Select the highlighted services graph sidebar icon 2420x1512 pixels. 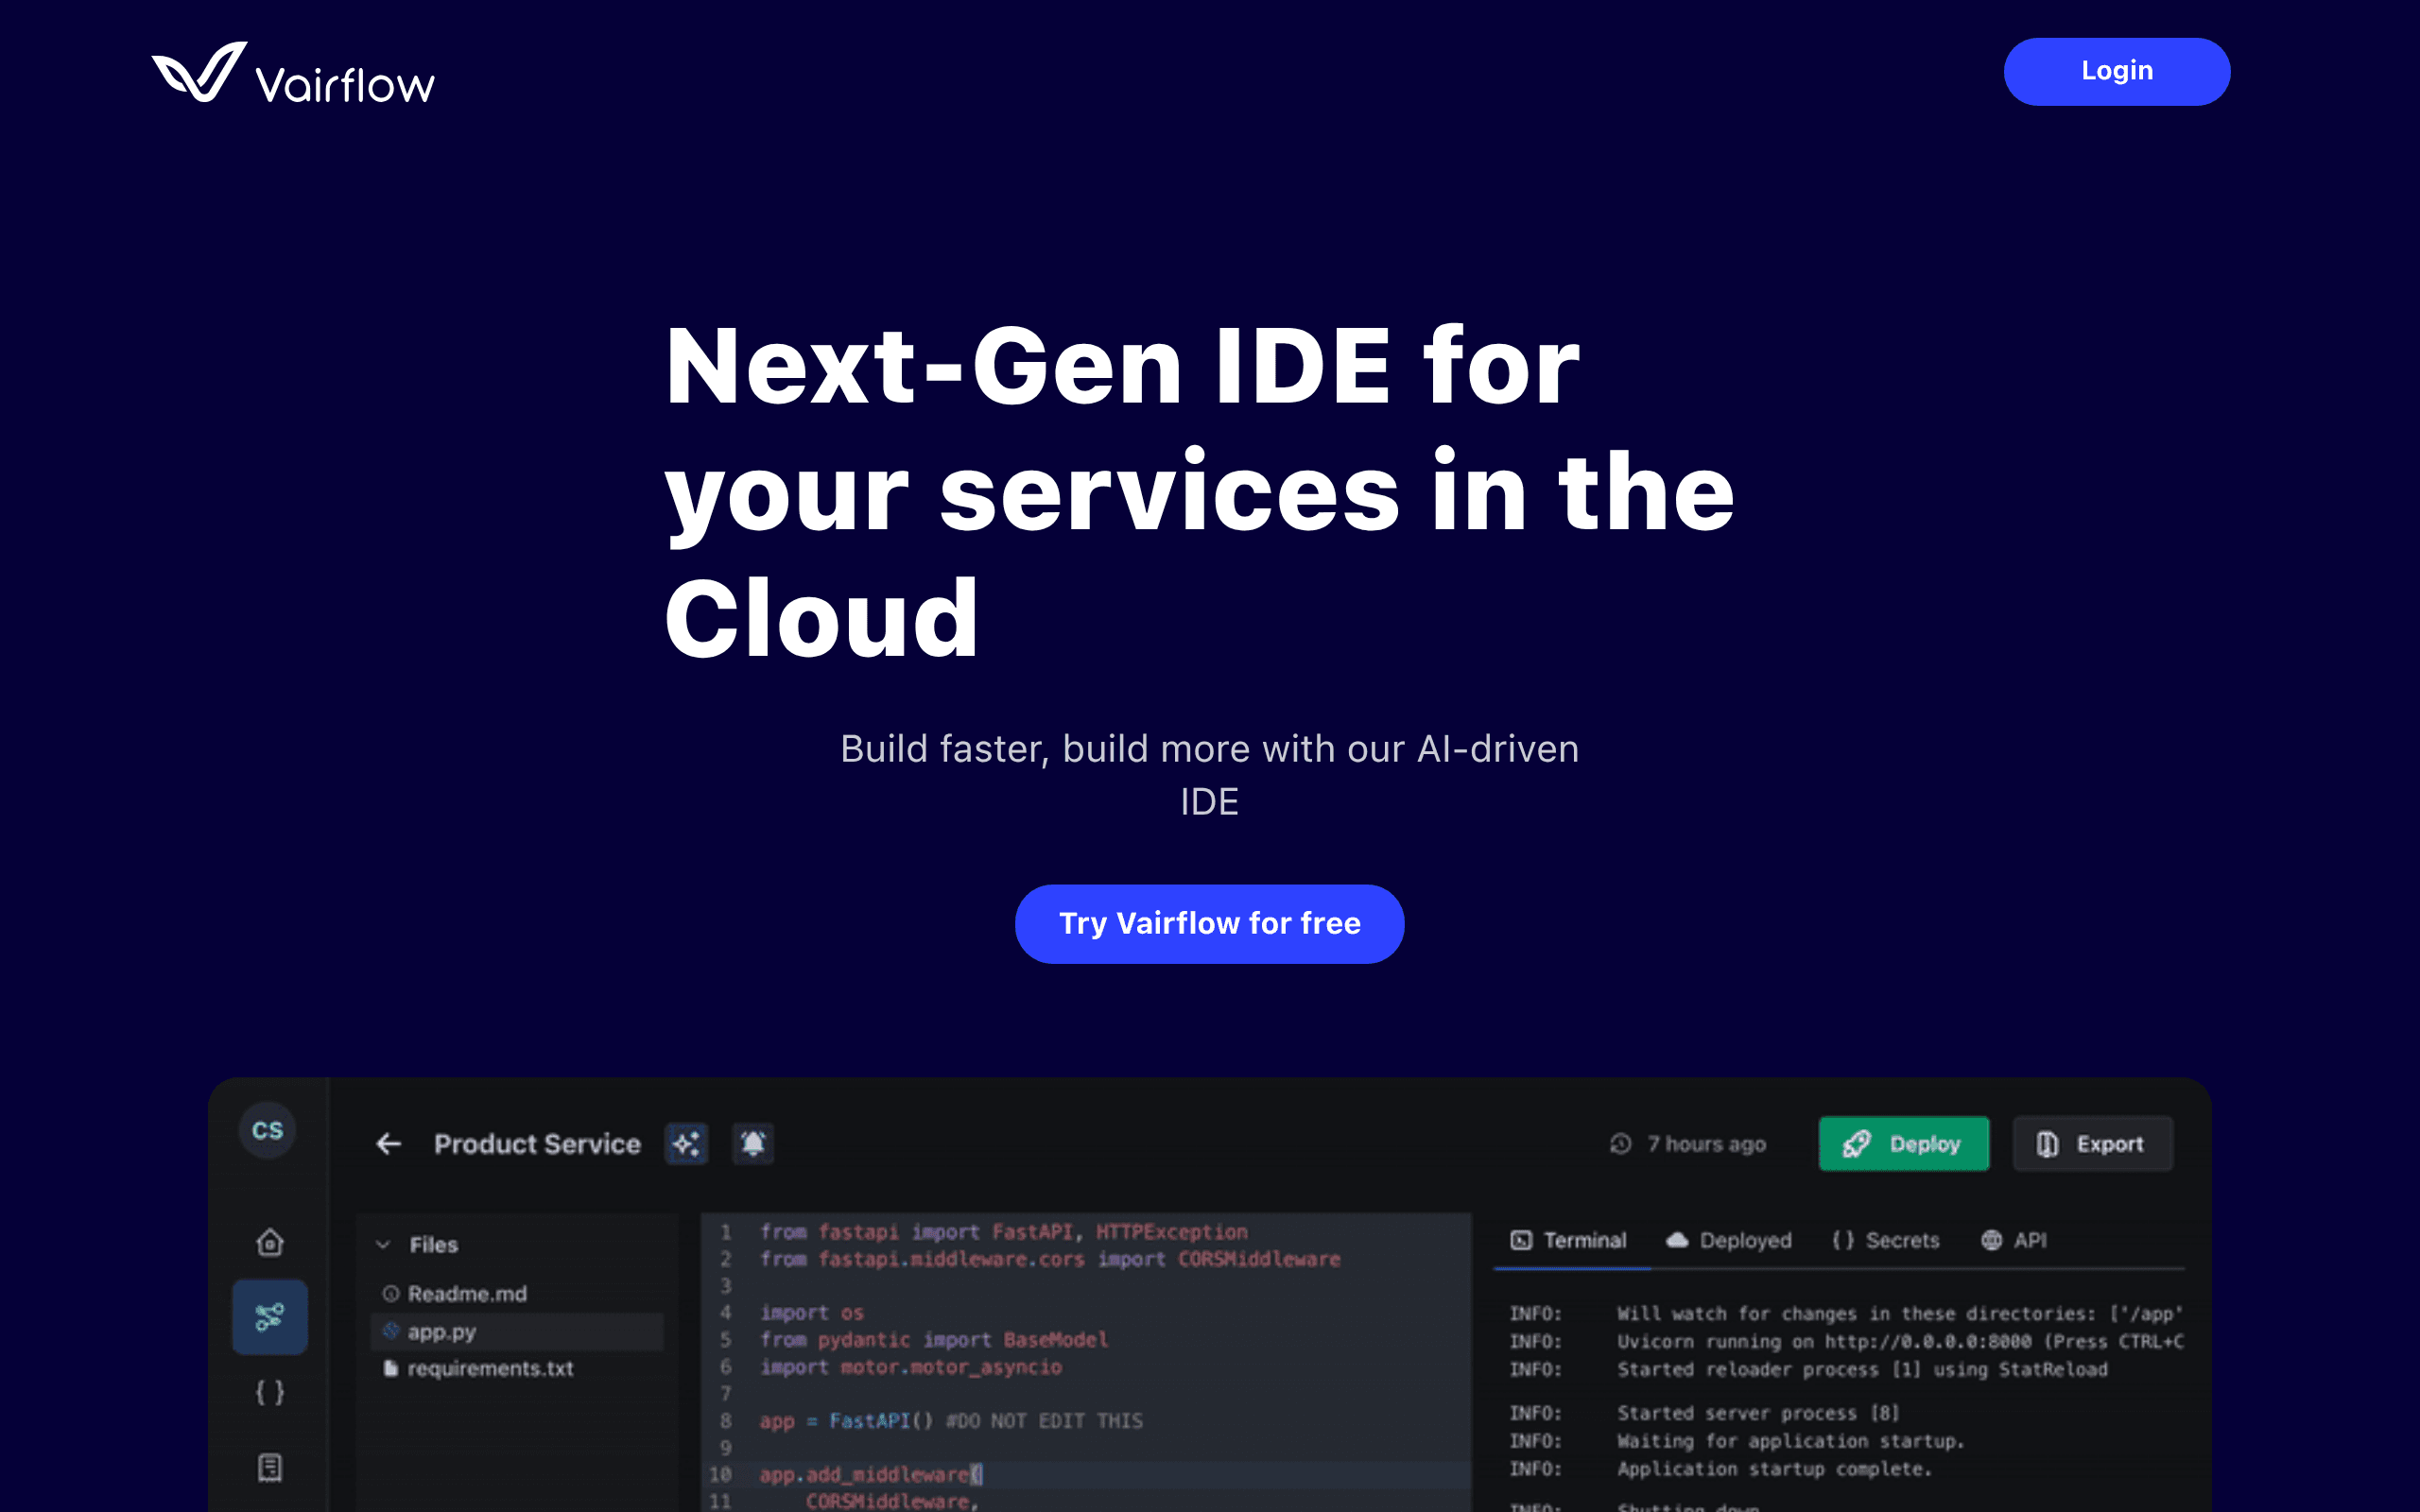tap(270, 1317)
